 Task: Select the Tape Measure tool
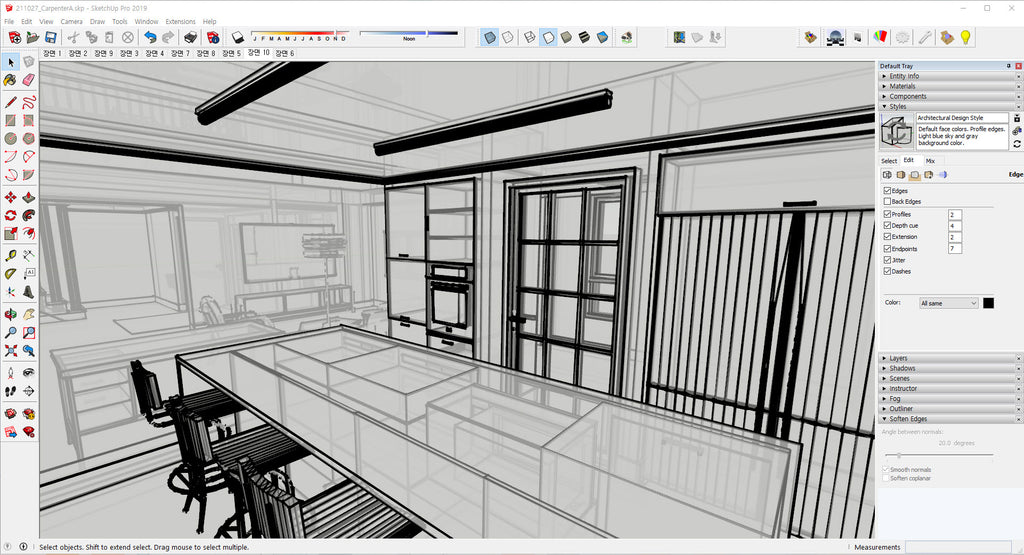point(10,255)
